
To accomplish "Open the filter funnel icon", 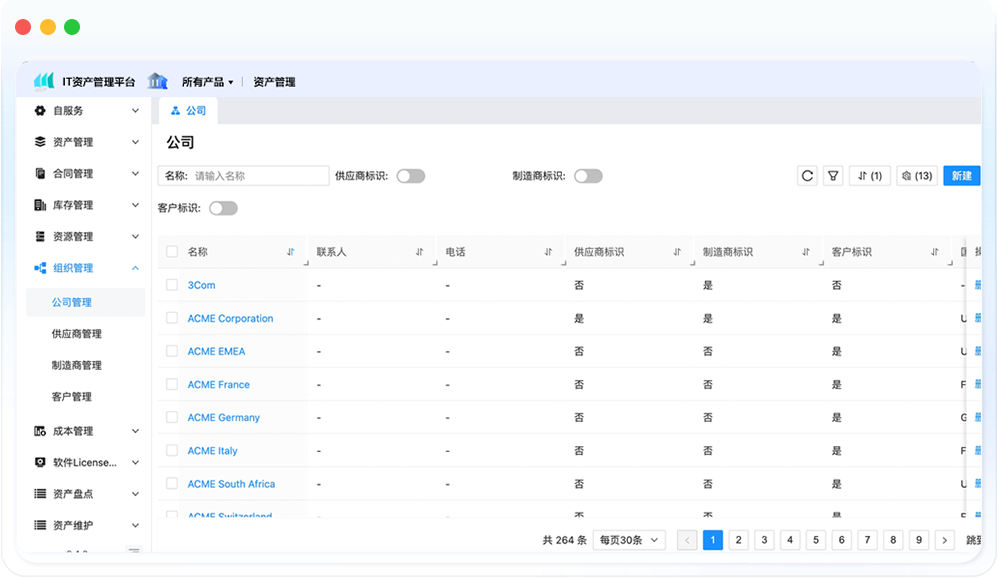I will [x=833, y=176].
